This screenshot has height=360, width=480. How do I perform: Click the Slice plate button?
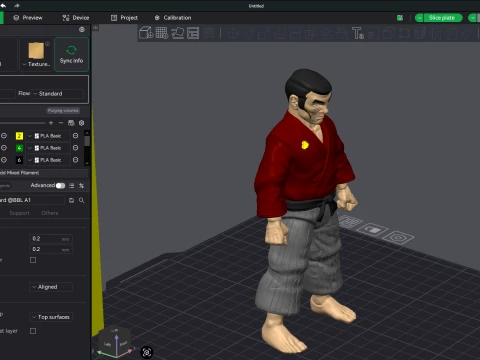pyautogui.click(x=443, y=18)
